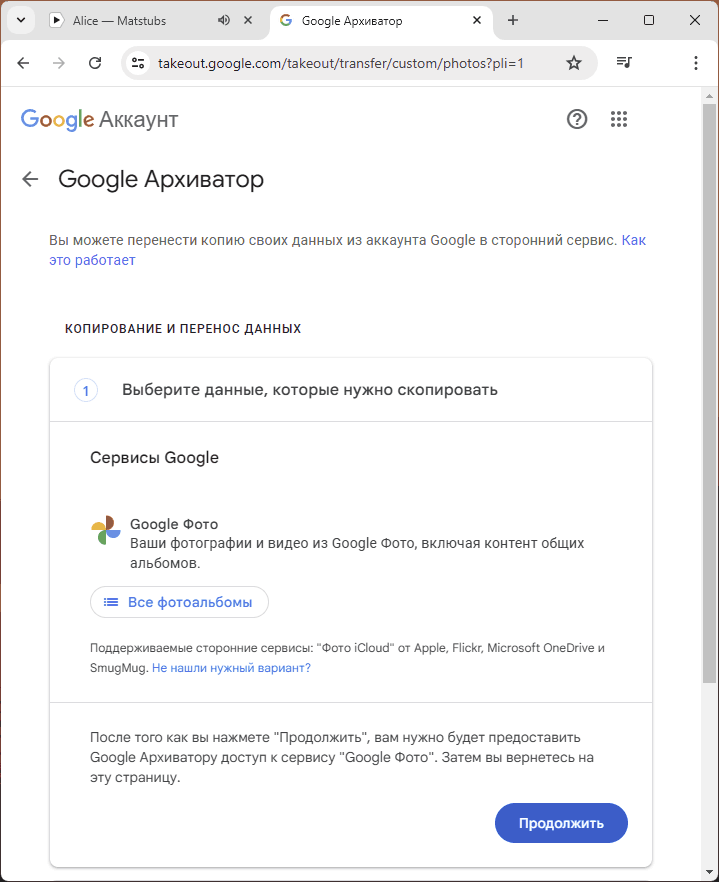Open the media control icon in toolbar
This screenshot has width=719, height=882.
pos(624,63)
